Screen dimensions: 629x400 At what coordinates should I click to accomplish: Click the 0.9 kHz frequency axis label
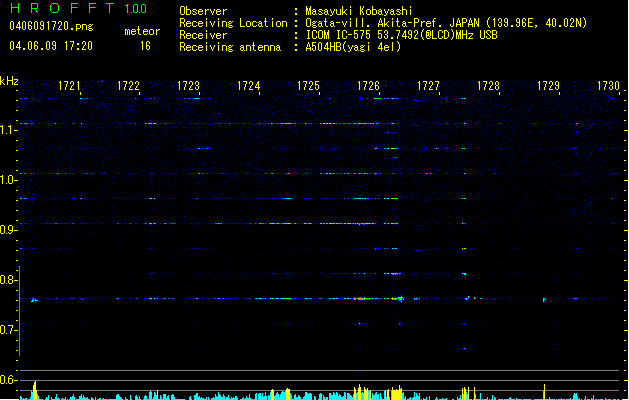click(x=8, y=230)
